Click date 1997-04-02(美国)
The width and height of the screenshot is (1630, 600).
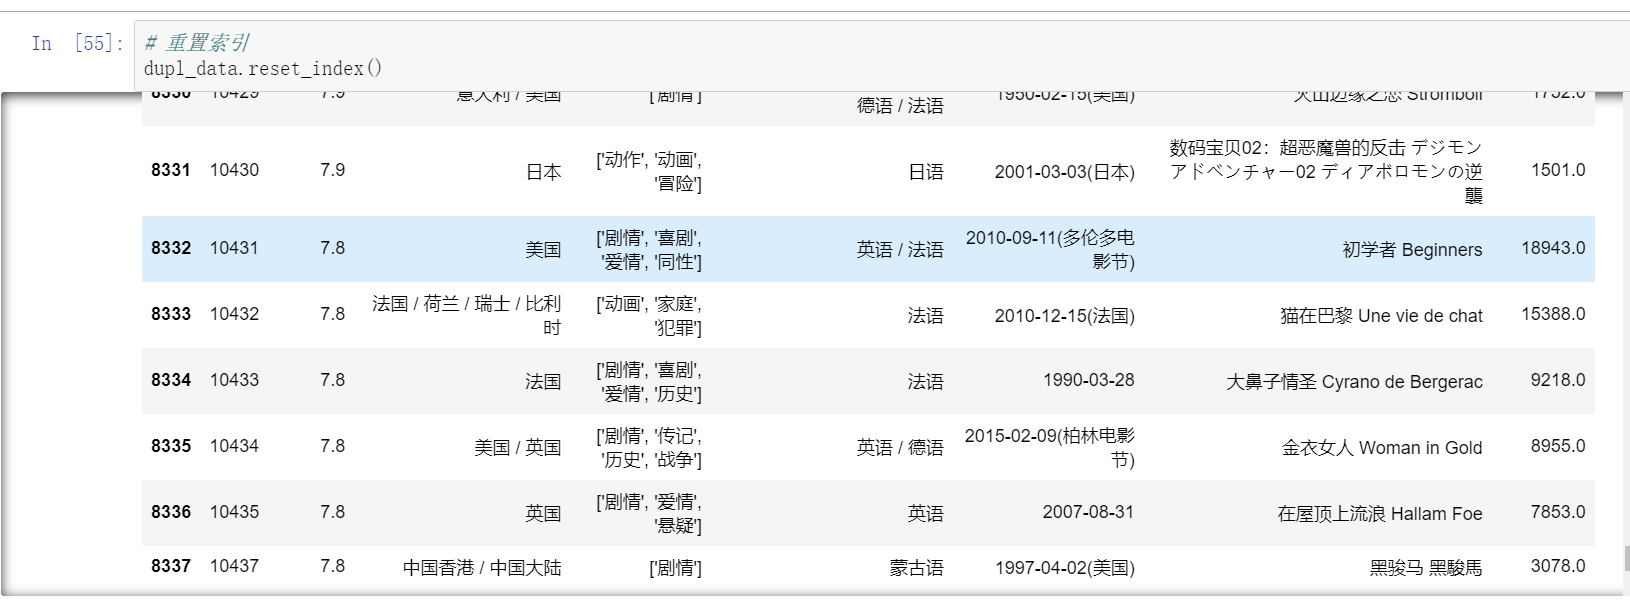(x=1064, y=568)
